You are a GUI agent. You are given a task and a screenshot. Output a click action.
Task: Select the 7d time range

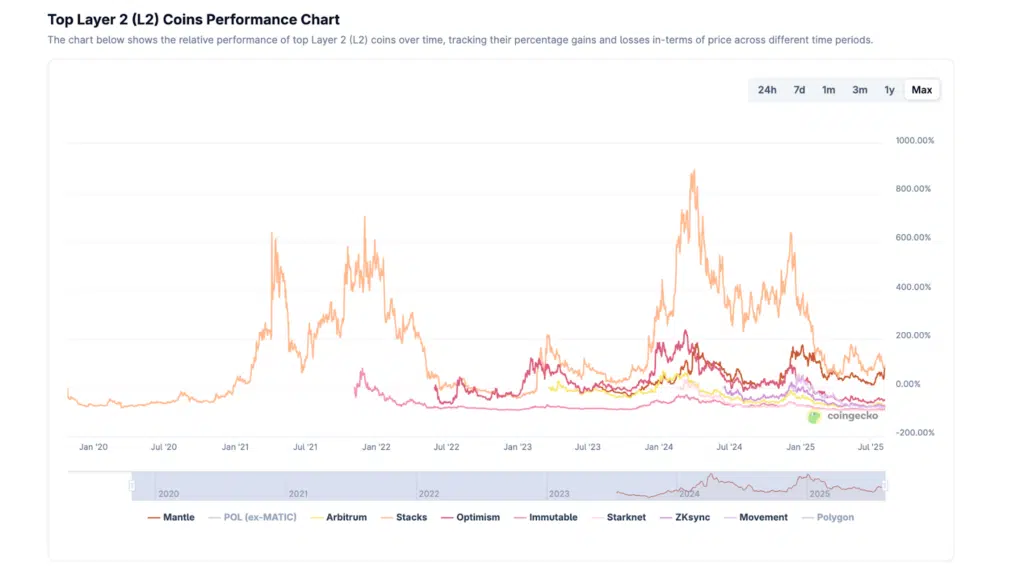(x=799, y=90)
